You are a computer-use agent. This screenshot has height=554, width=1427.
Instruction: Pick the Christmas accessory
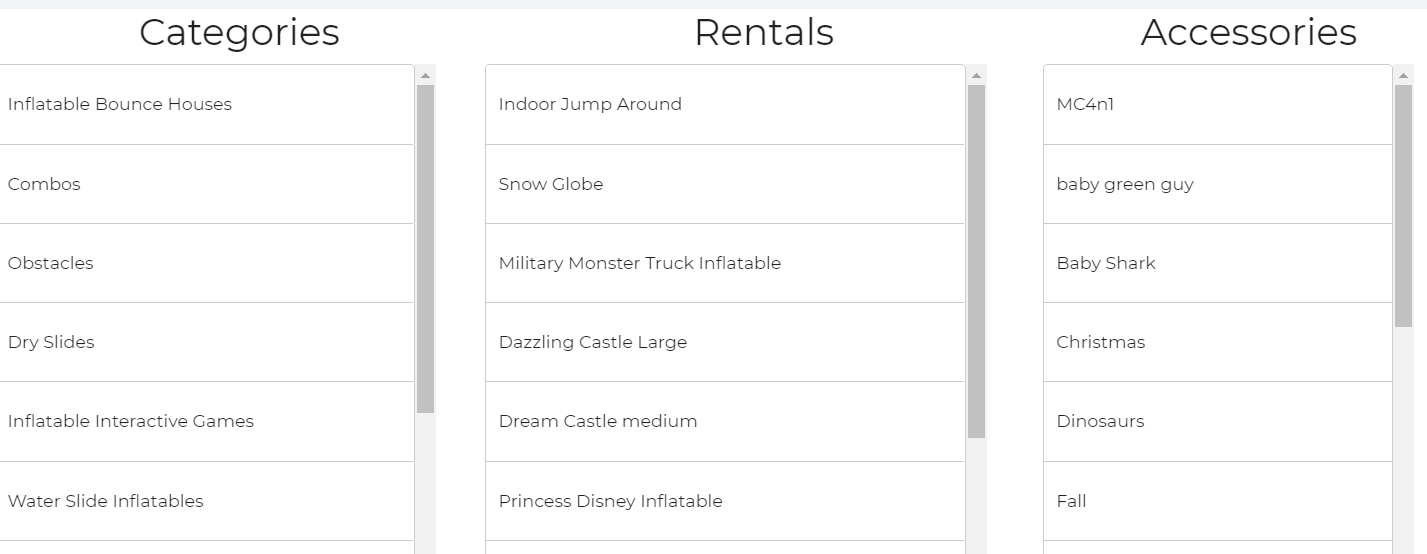[x=1101, y=342]
